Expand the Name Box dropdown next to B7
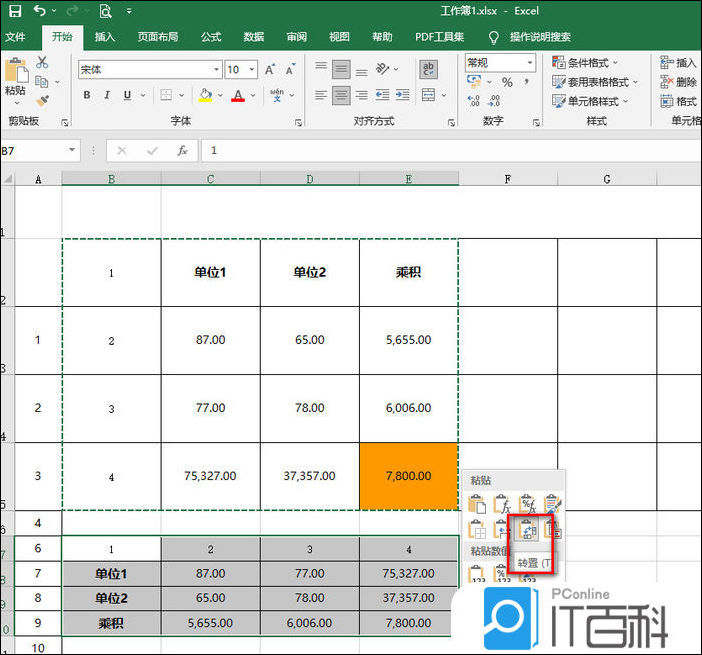This screenshot has height=655, width=702. point(72,150)
